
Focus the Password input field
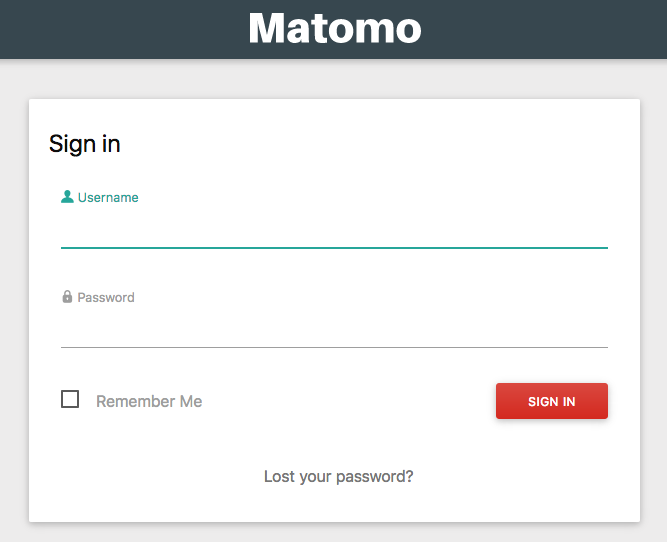(334, 329)
